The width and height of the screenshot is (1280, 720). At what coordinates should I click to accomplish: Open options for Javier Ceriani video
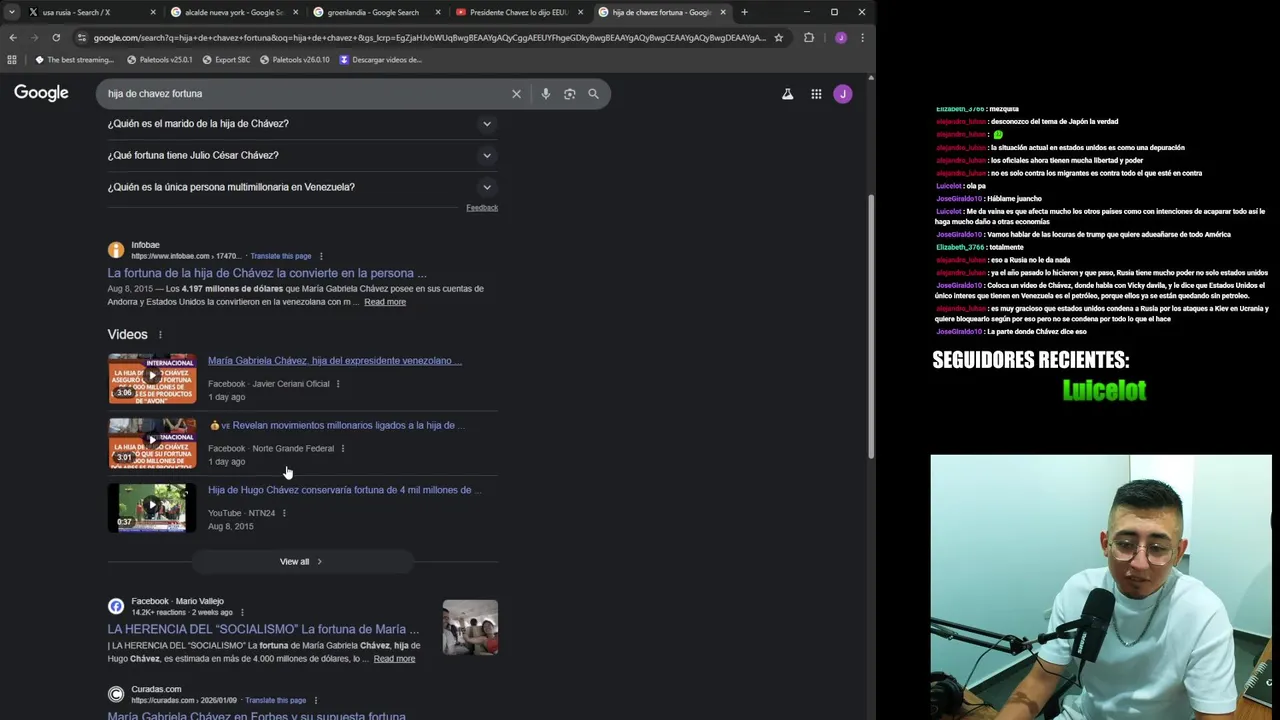click(x=338, y=384)
